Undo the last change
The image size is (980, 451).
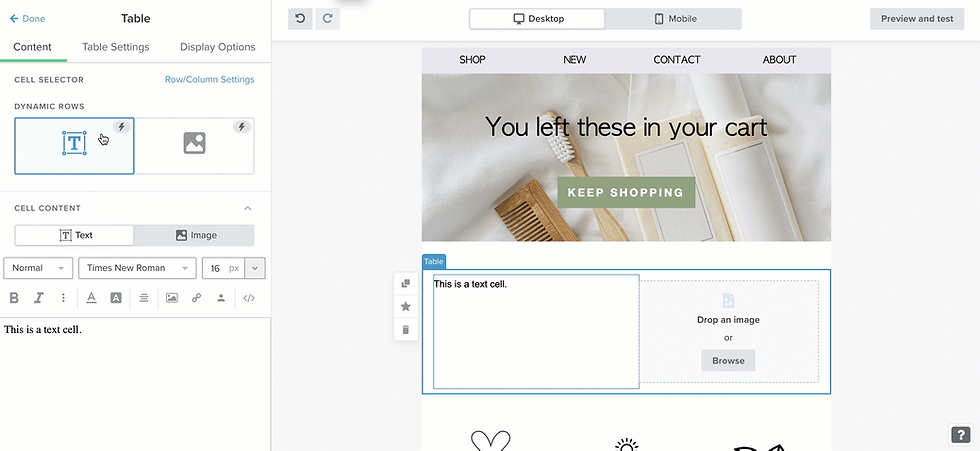point(300,19)
